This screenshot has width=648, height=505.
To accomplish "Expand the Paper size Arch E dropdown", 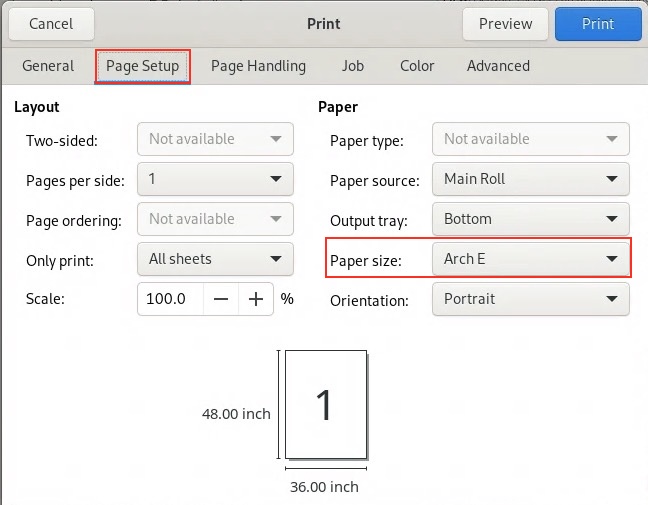I will pyautogui.click(x=530, y=259).
